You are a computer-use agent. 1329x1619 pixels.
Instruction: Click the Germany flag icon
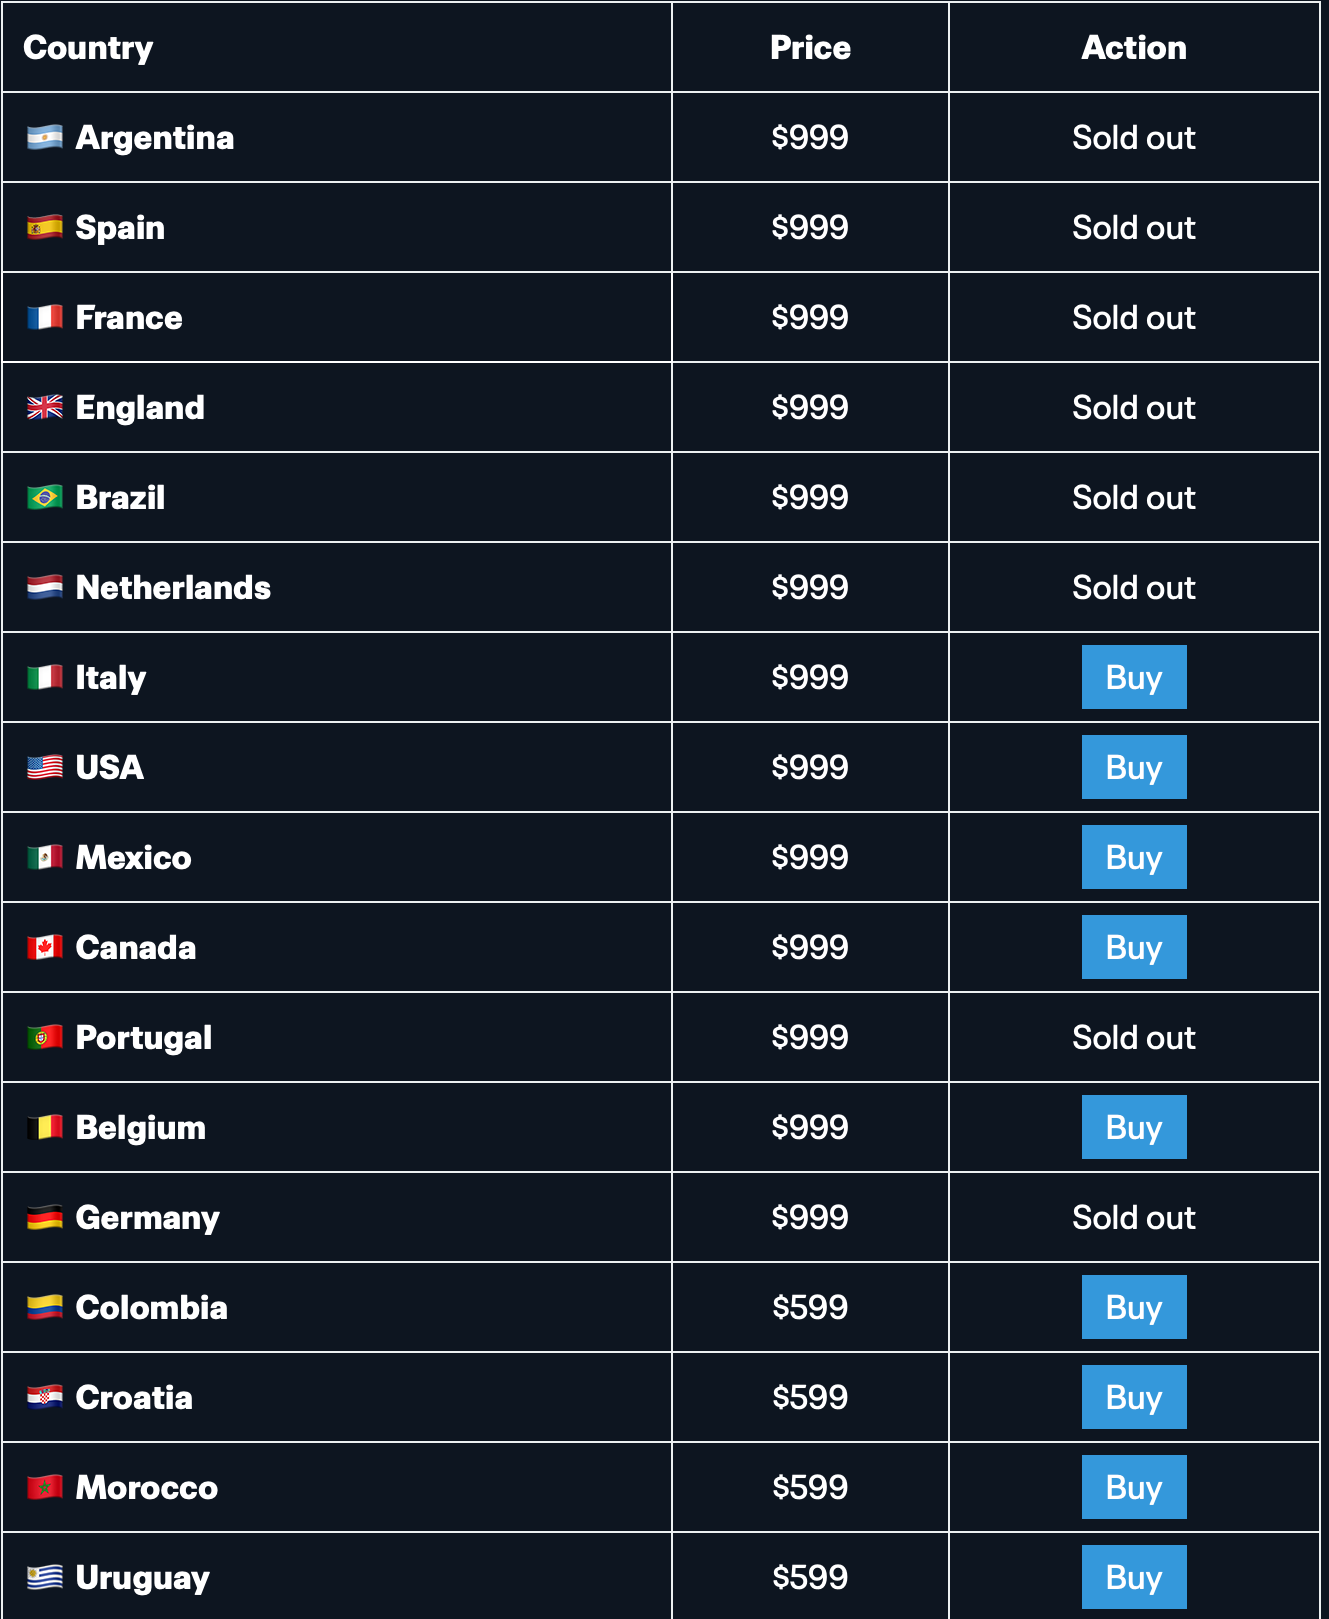point(45,1218)
